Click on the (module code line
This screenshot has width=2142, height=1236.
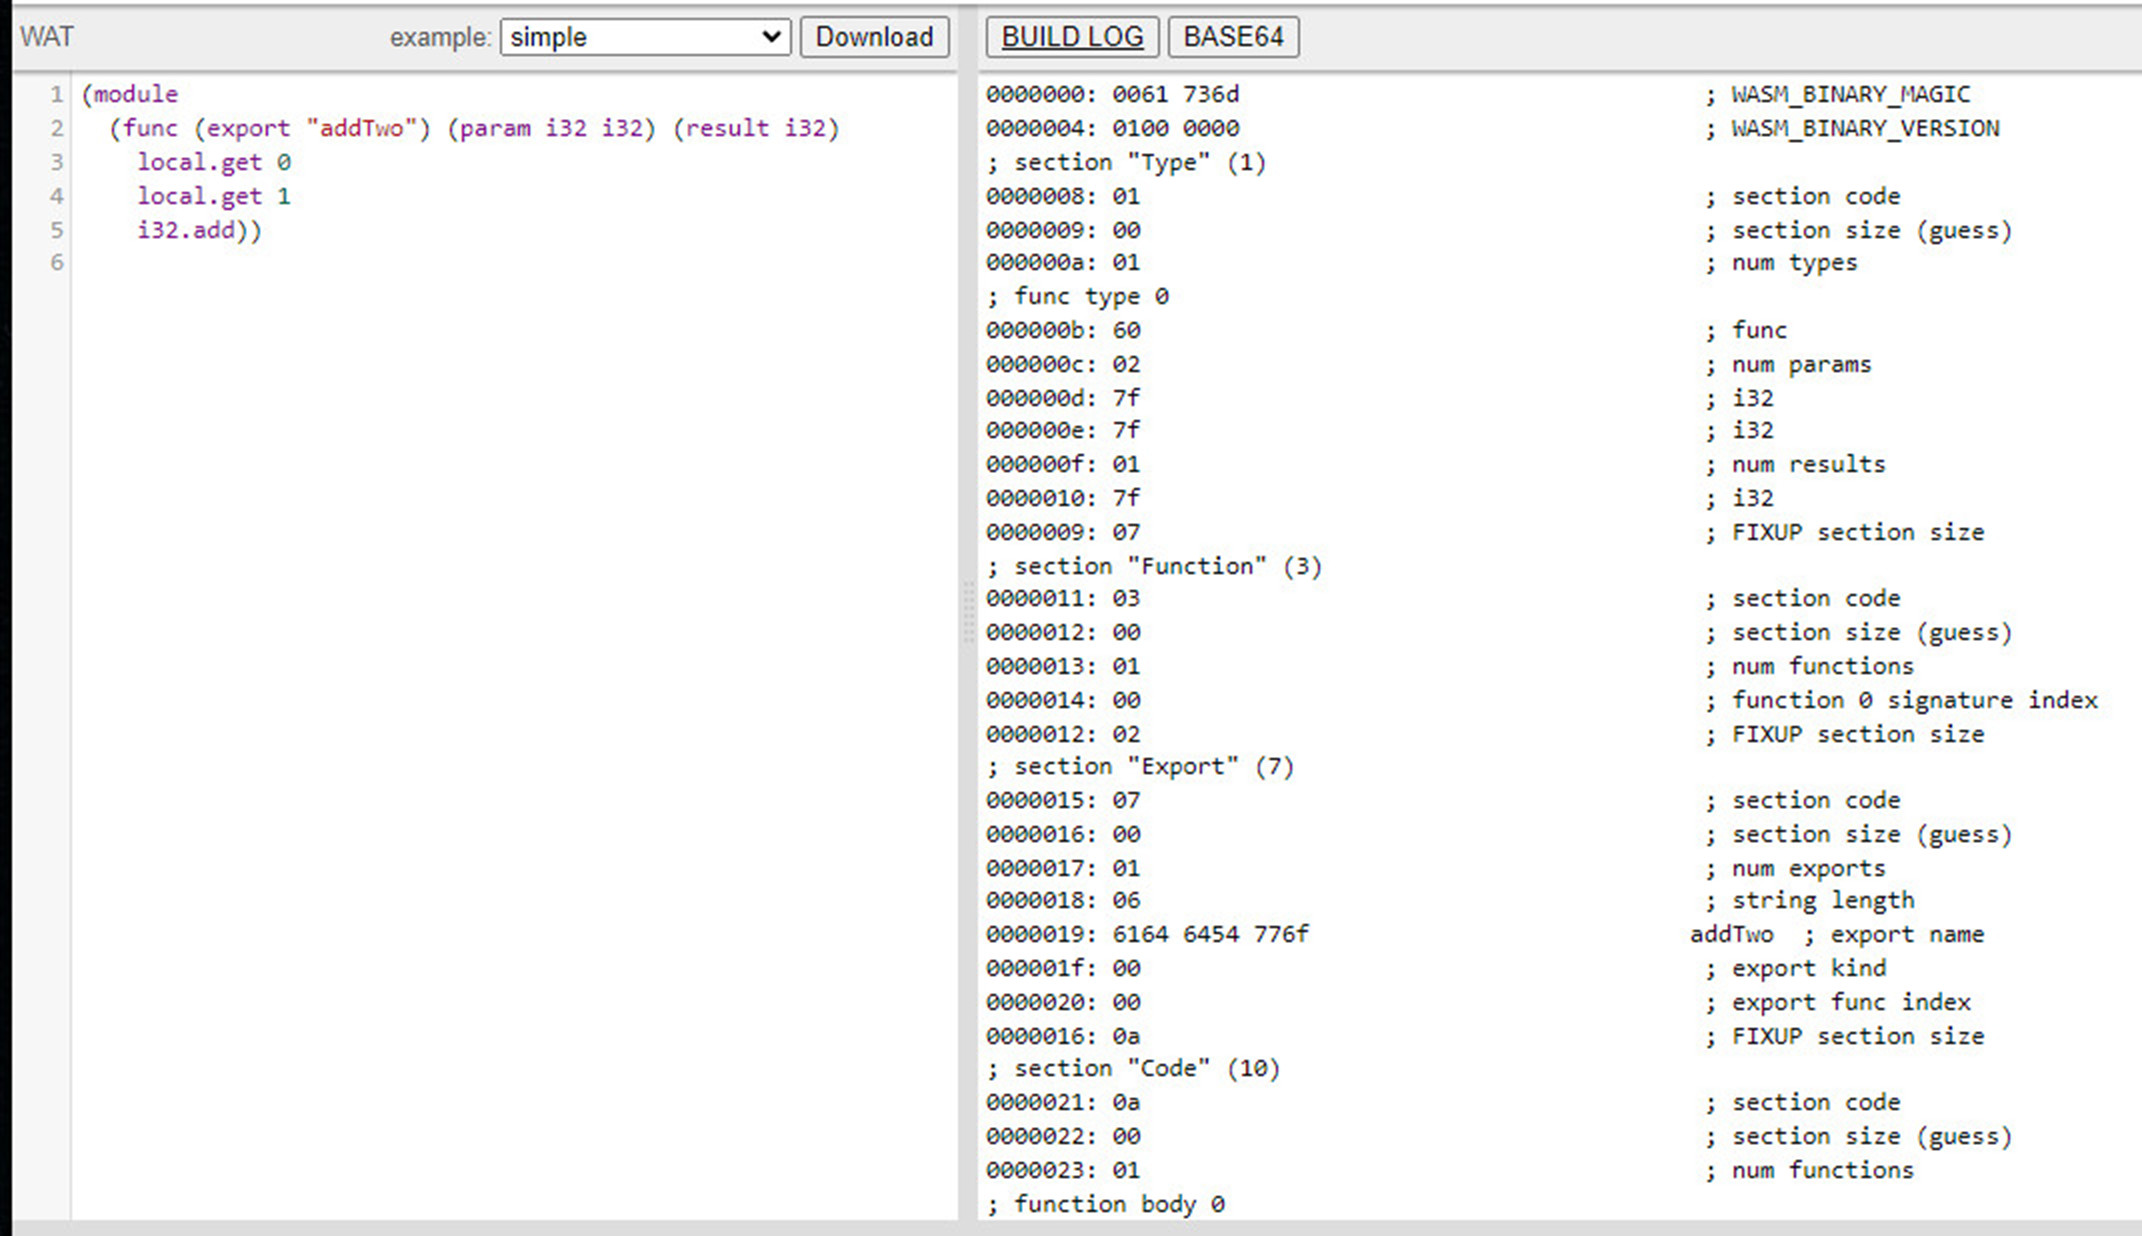[x=130, y=95]
